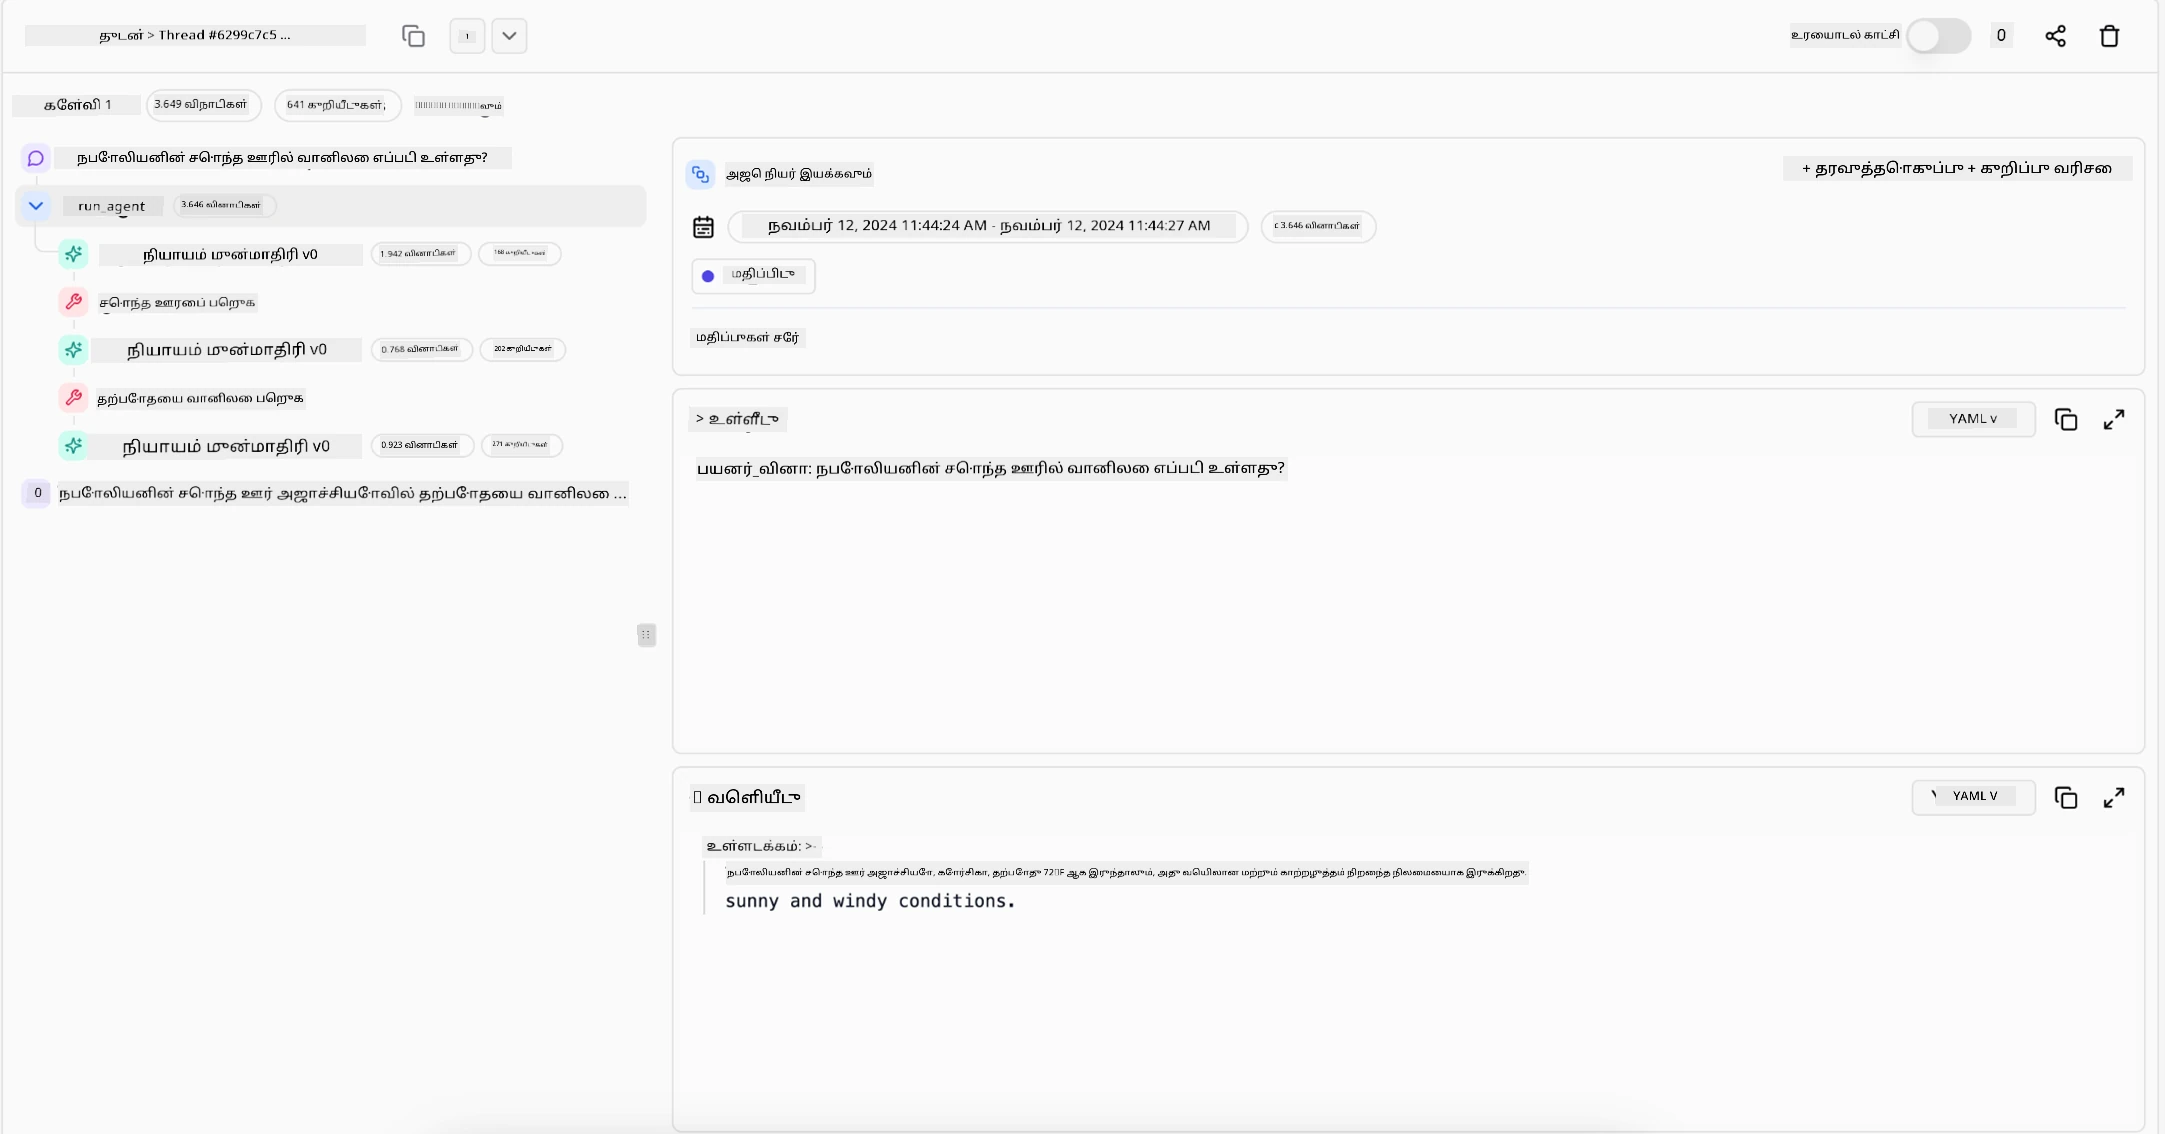Viewport: 2165px width, 1134px height.
Task: Open thread navigation chevron dropdown
Action: click(x=509, y=36)
